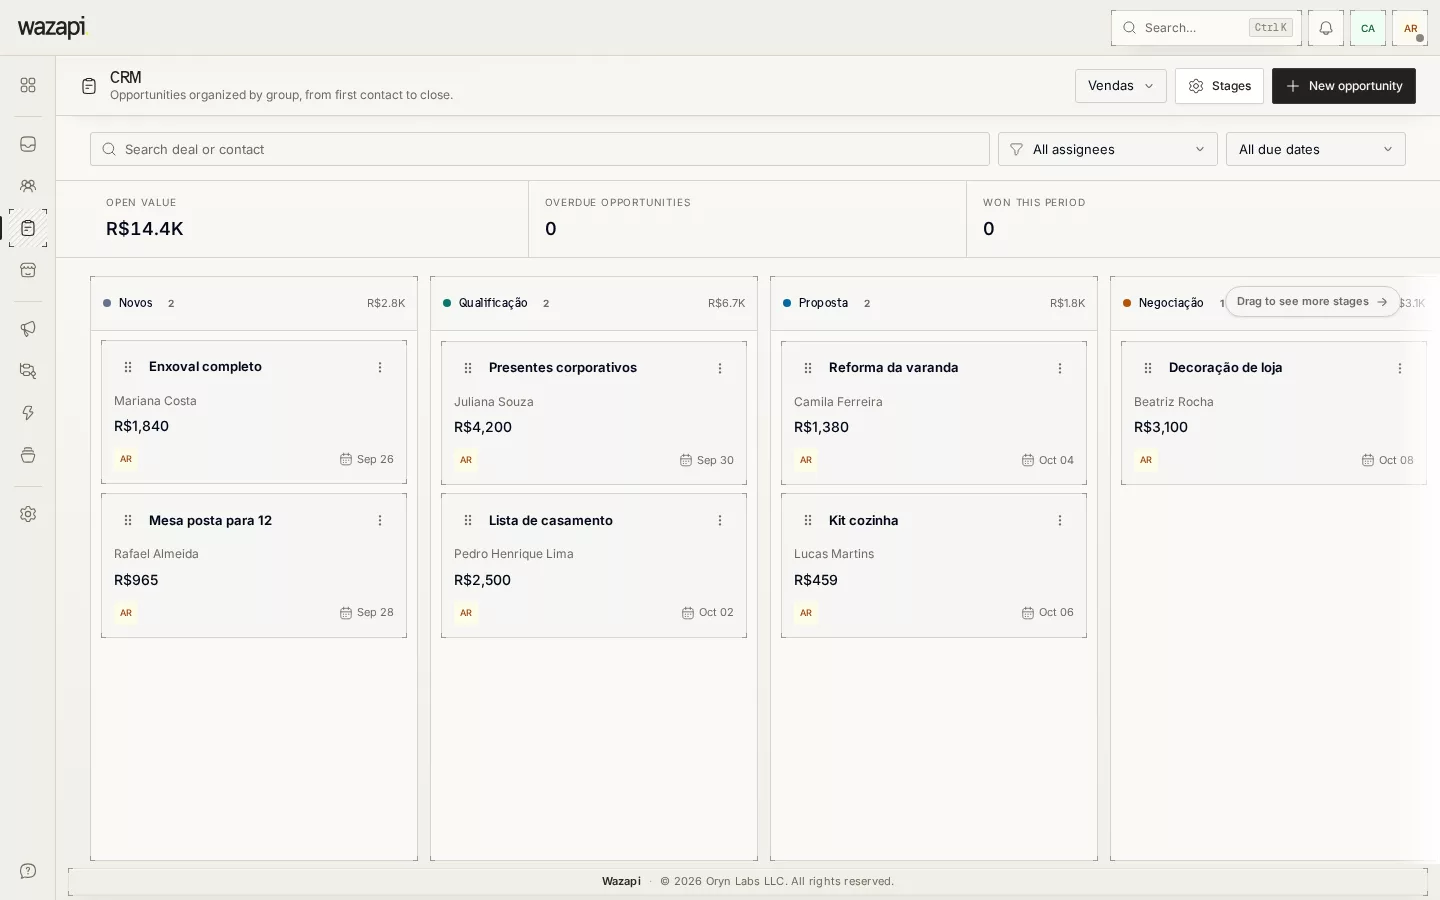Click the Qualificação stage header
The height and width of the screenshot is (900, 1440).
click(x=594, y=303)
